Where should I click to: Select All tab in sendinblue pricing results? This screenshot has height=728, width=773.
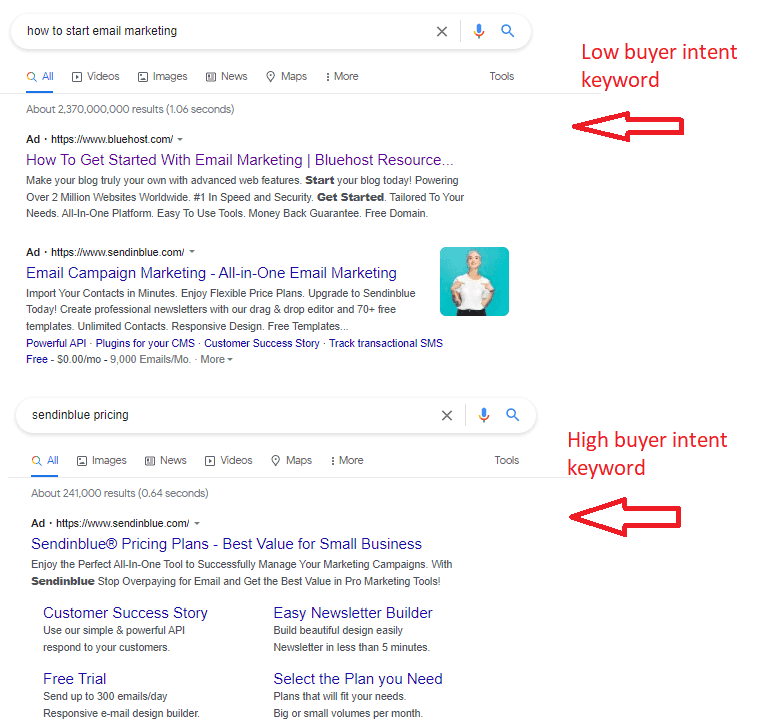[45, 460]
